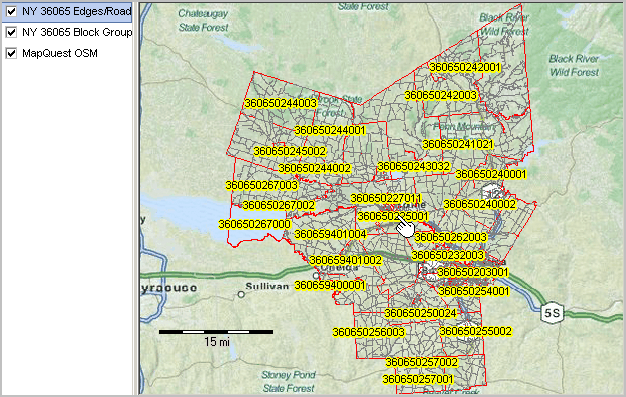626x397 pixels.
Task: Click the 5S highway shield icon
Action: 553,313
